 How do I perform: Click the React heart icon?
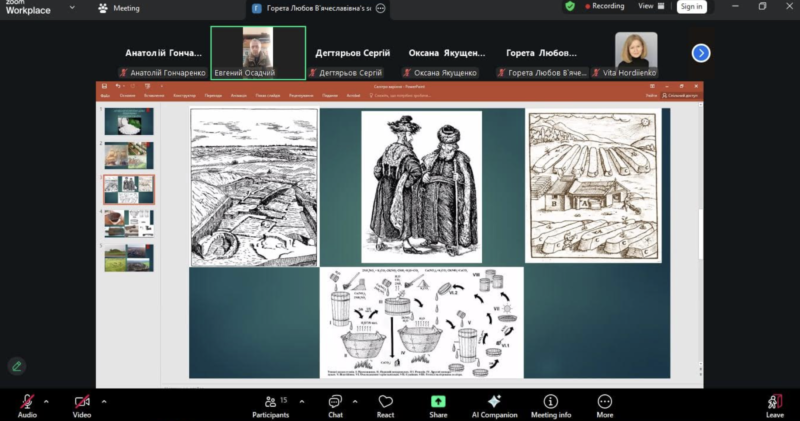pos(385,402)
